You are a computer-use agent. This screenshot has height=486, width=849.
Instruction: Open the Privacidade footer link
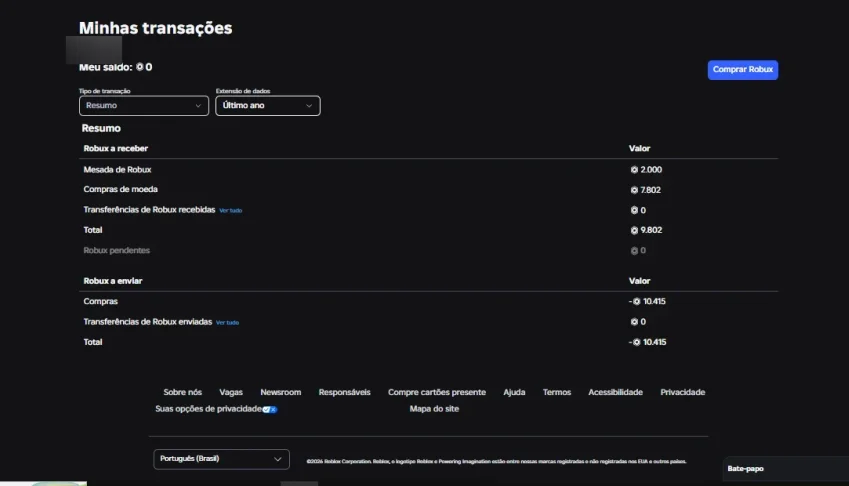[x=682, y=392]
